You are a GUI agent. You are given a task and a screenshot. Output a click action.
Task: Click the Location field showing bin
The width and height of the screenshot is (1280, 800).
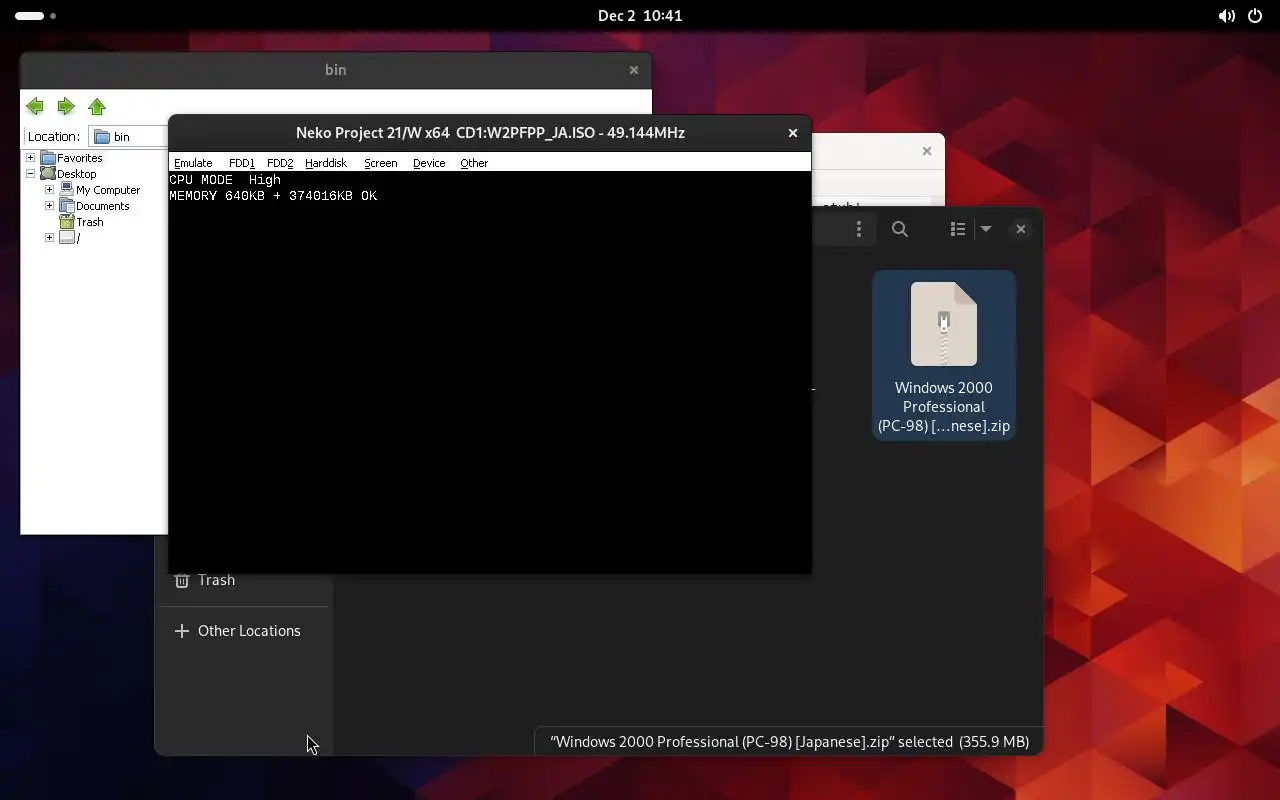(128, 137)
